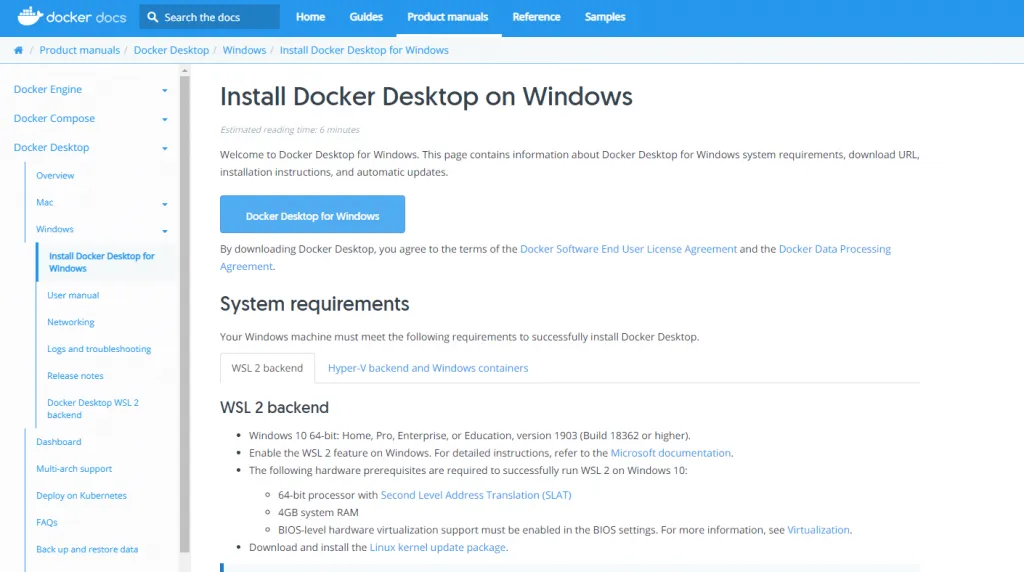Open the Release notes sidebar item
Viewport: 1024px width, 572px height.
pos(75,376)
